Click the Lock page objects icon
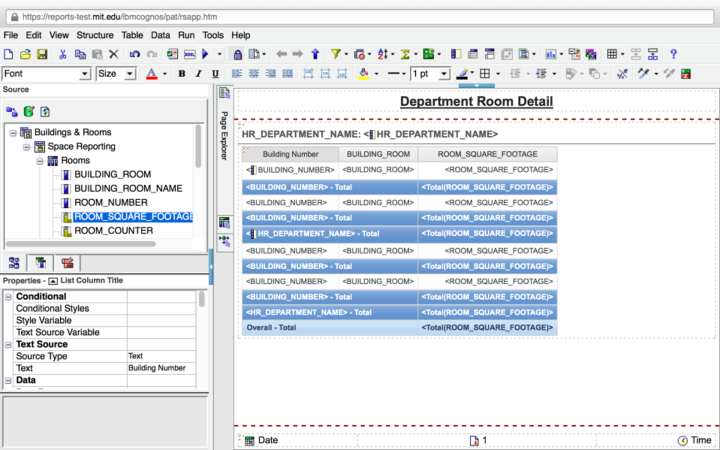The width and height of the screenshot is (720, 450). click(238, 54)
